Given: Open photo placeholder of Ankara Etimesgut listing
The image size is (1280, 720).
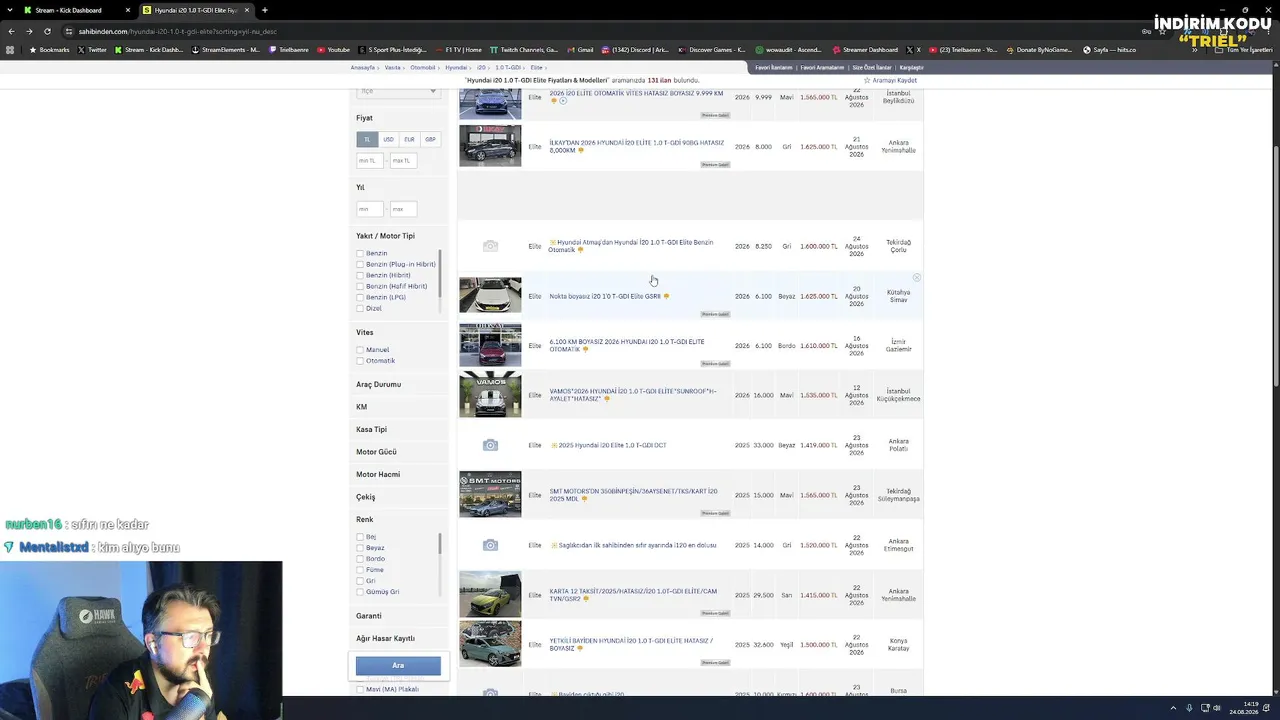Looking at the screenshot, I should point(490,545).
